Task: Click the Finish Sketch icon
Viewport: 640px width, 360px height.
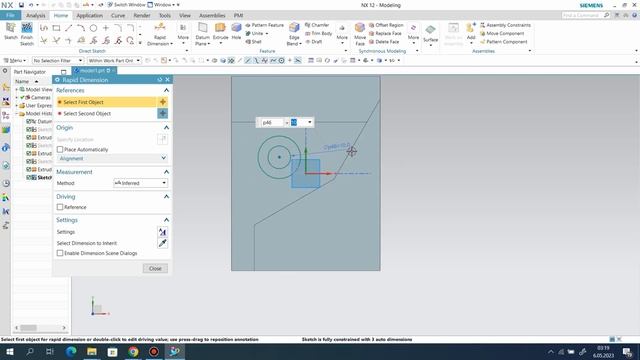Action: 27,29
